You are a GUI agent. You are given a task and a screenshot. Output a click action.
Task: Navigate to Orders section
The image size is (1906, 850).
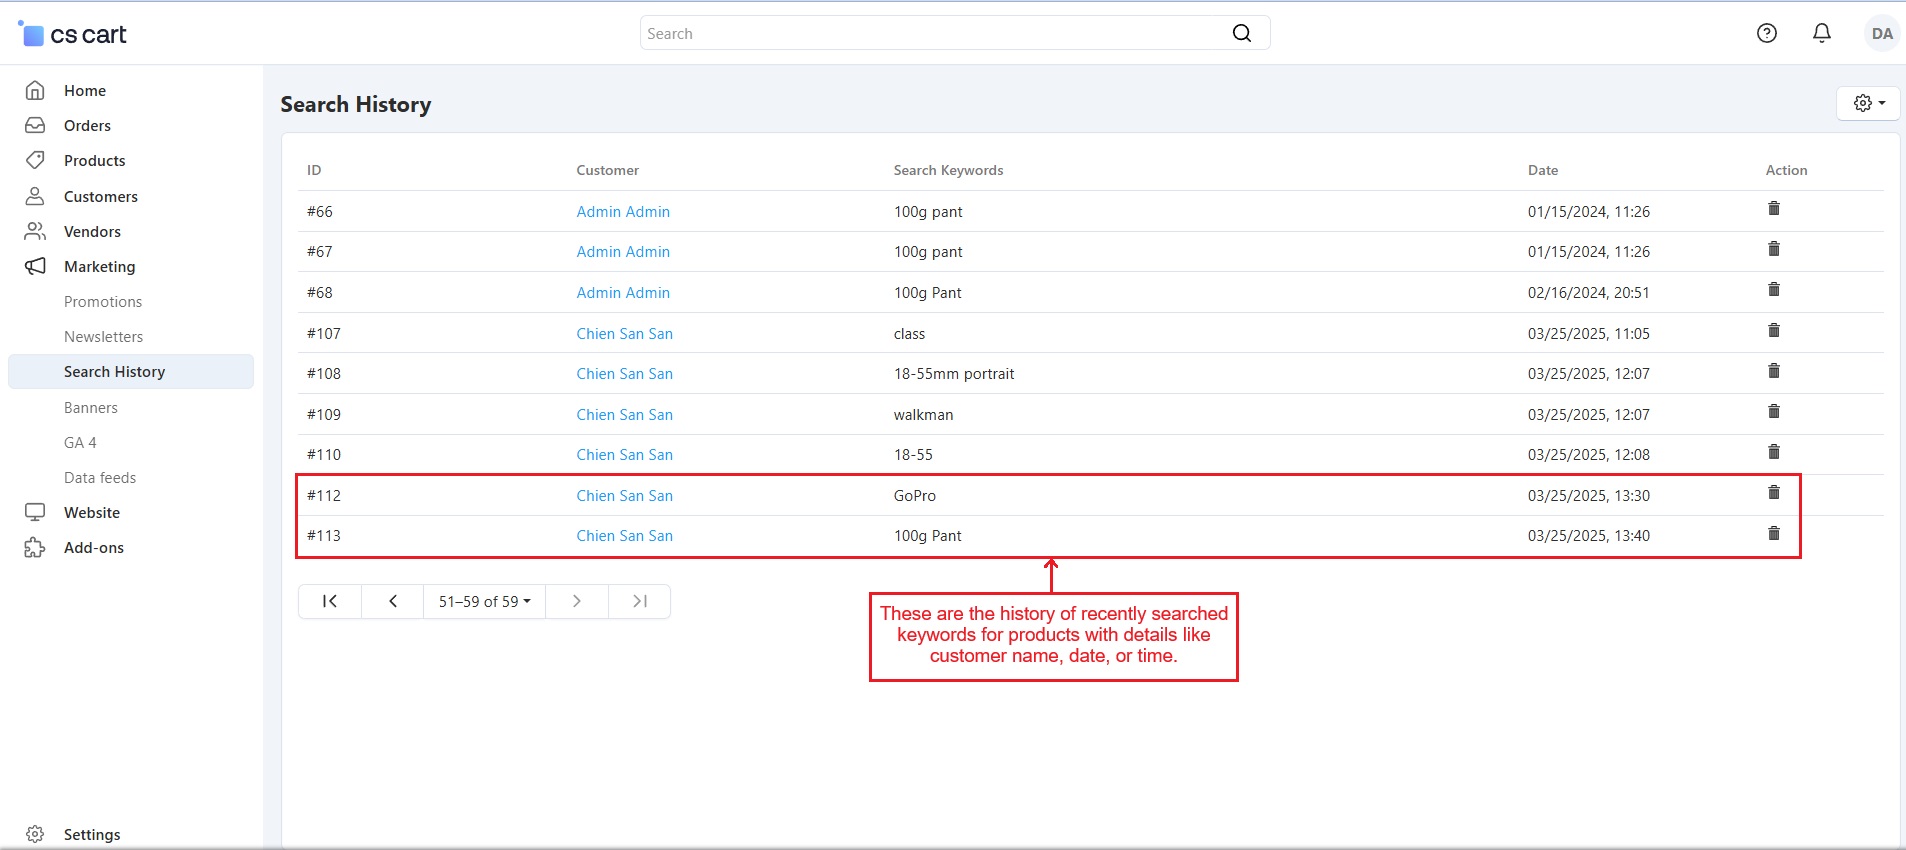87,126
